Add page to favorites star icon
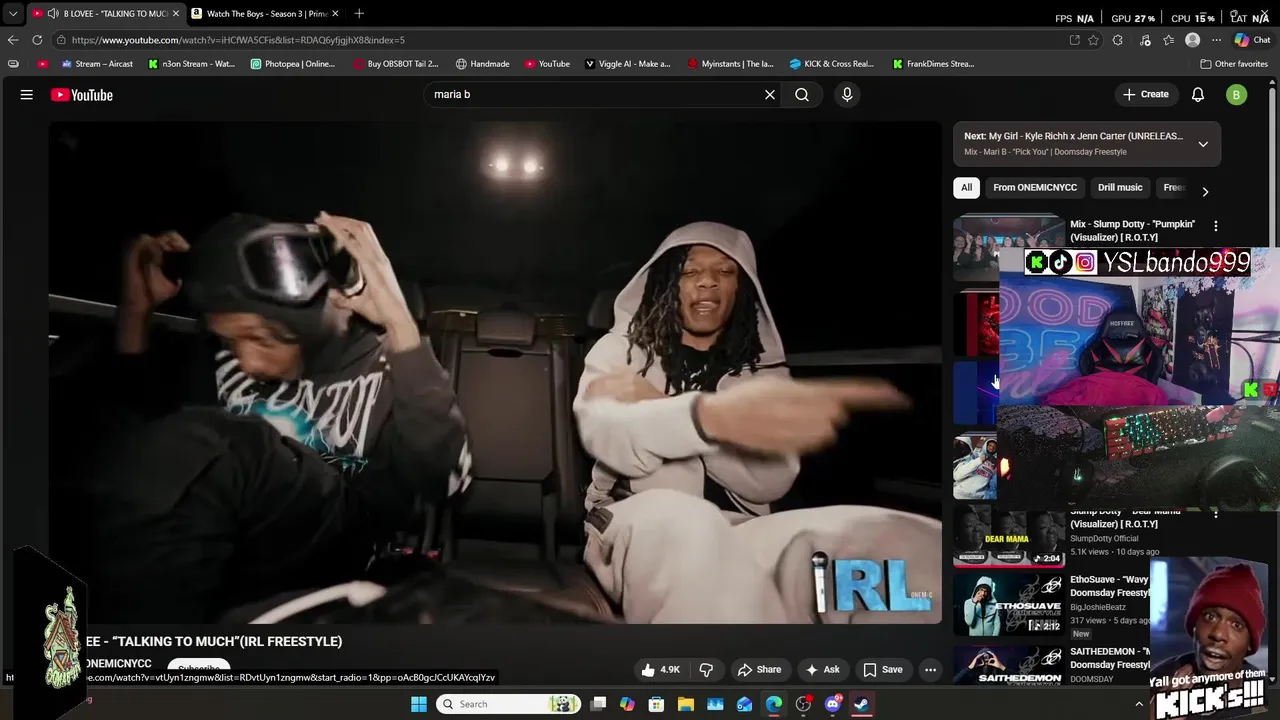This screenshot has height=720, width=1280. click(1093, 40)
